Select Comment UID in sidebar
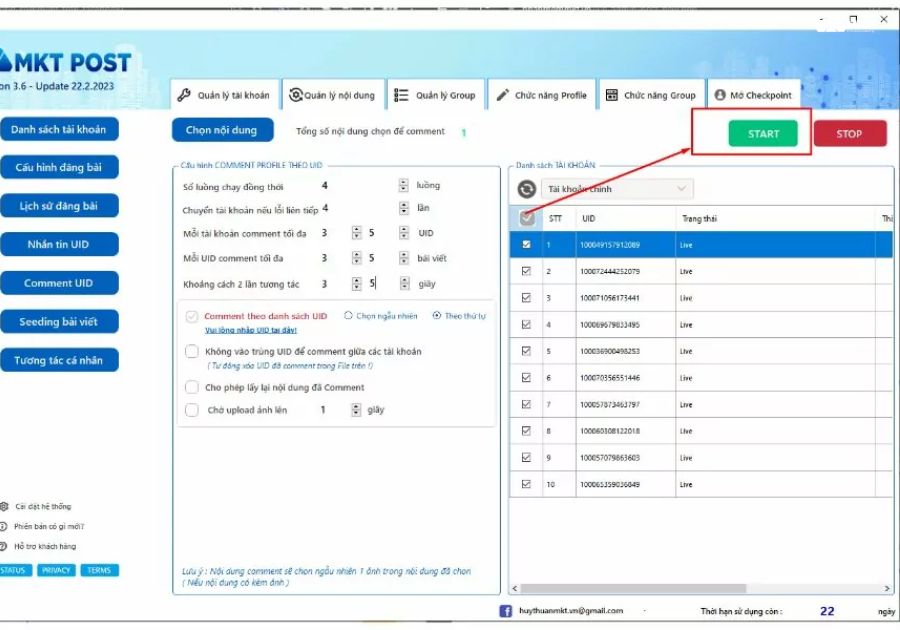Viewport: 900px width, 630px height. 59,283
